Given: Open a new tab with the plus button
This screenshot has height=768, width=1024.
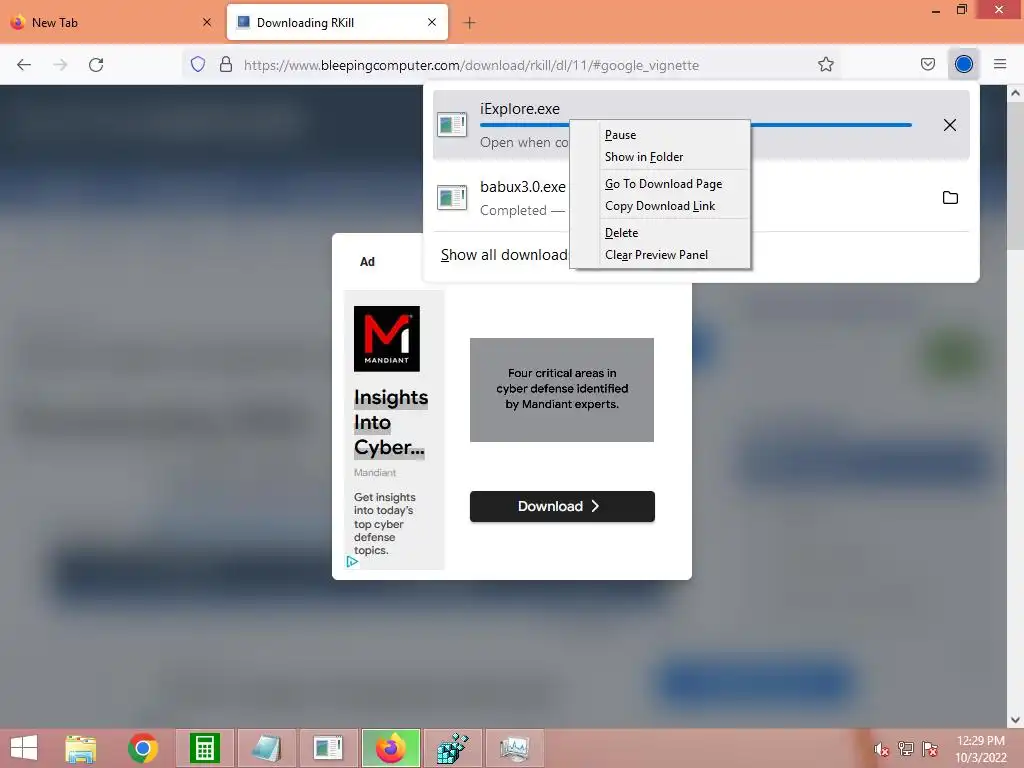Looking at the screenshot, I should coord(469,23).
